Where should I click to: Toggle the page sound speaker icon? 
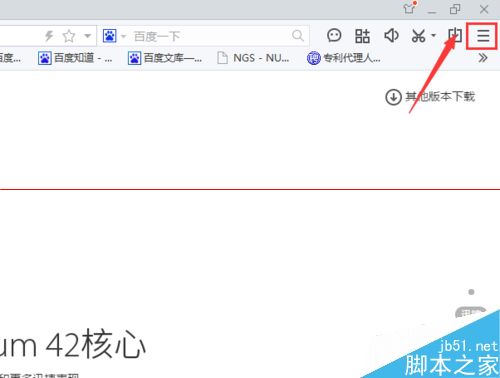[x=391, y=35]
